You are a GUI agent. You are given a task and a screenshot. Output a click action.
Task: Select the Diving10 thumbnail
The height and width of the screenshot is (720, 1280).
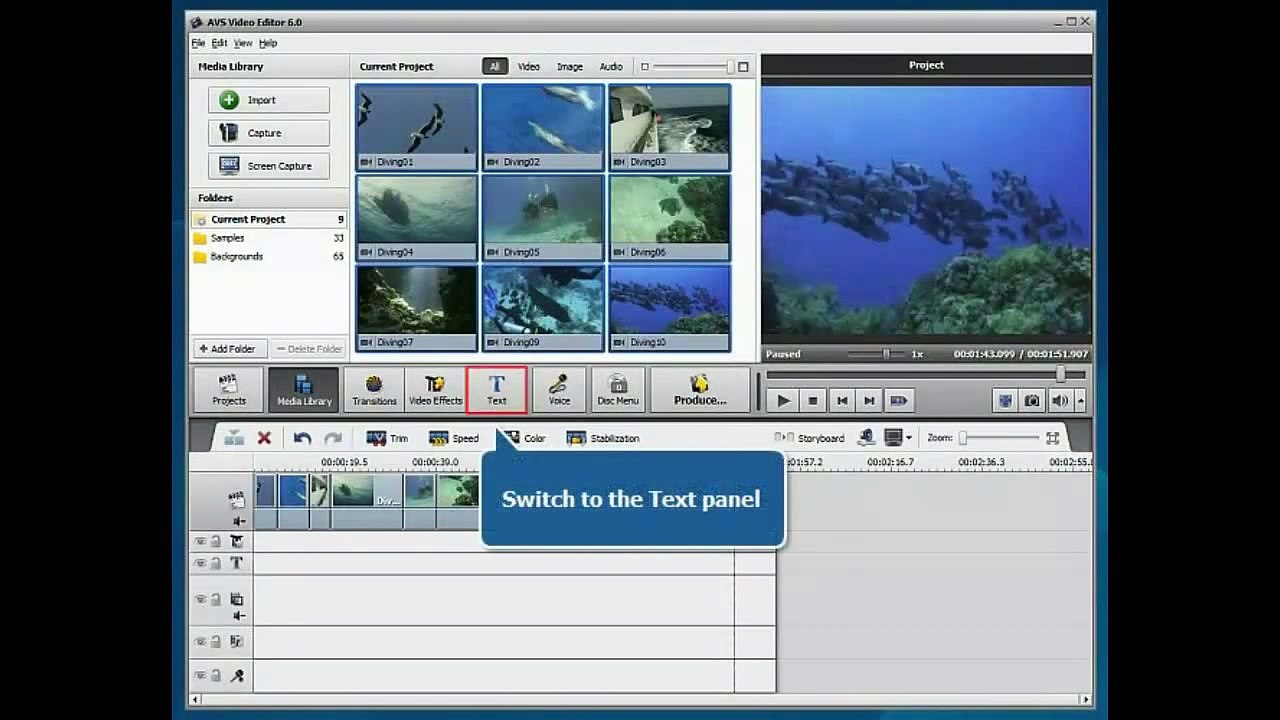(669, 308)
